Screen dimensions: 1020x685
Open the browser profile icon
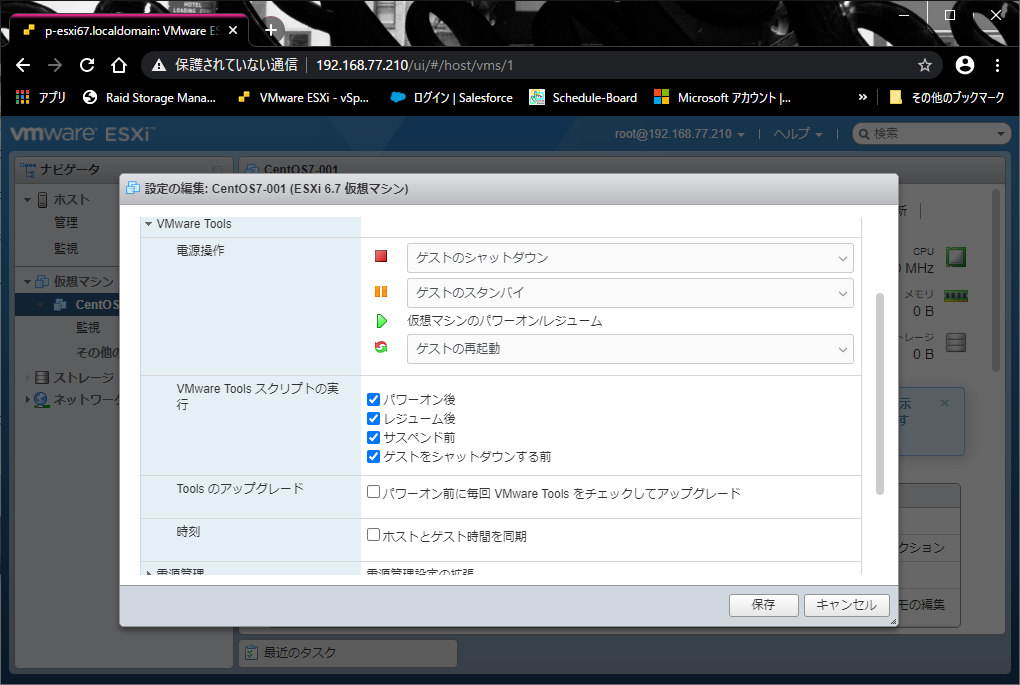coord(965,65)
